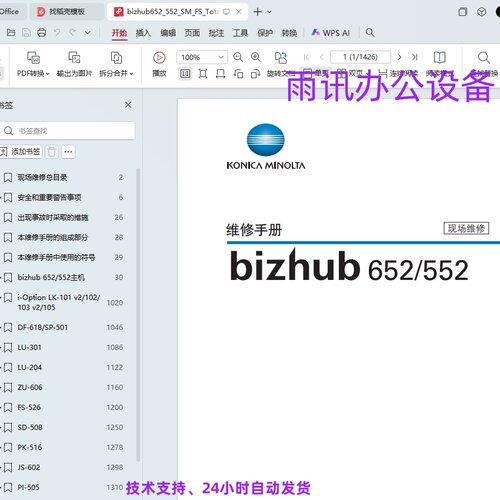Close the bizhub652_552 document tab
Screen dimensions: 500x500
[x=239, y=12]
